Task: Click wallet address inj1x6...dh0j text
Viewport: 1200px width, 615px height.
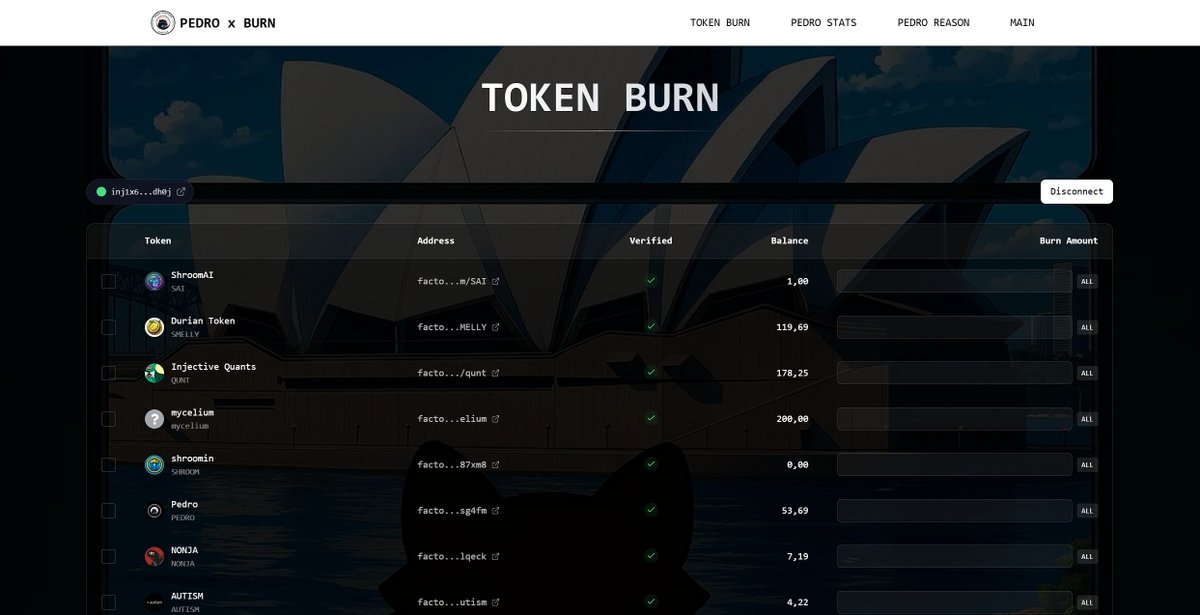Action: tap(141, 191)
